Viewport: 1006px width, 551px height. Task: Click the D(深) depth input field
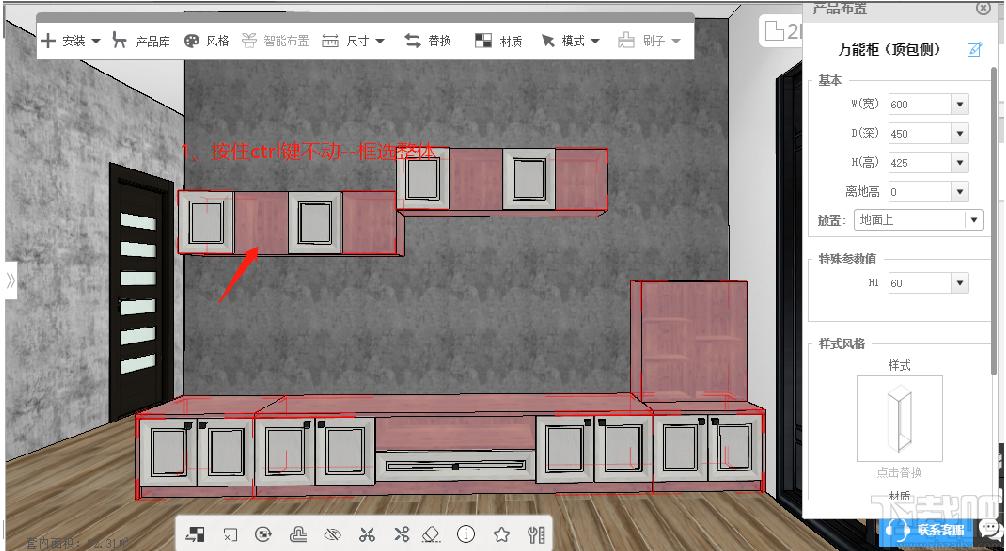pos(919,133)
